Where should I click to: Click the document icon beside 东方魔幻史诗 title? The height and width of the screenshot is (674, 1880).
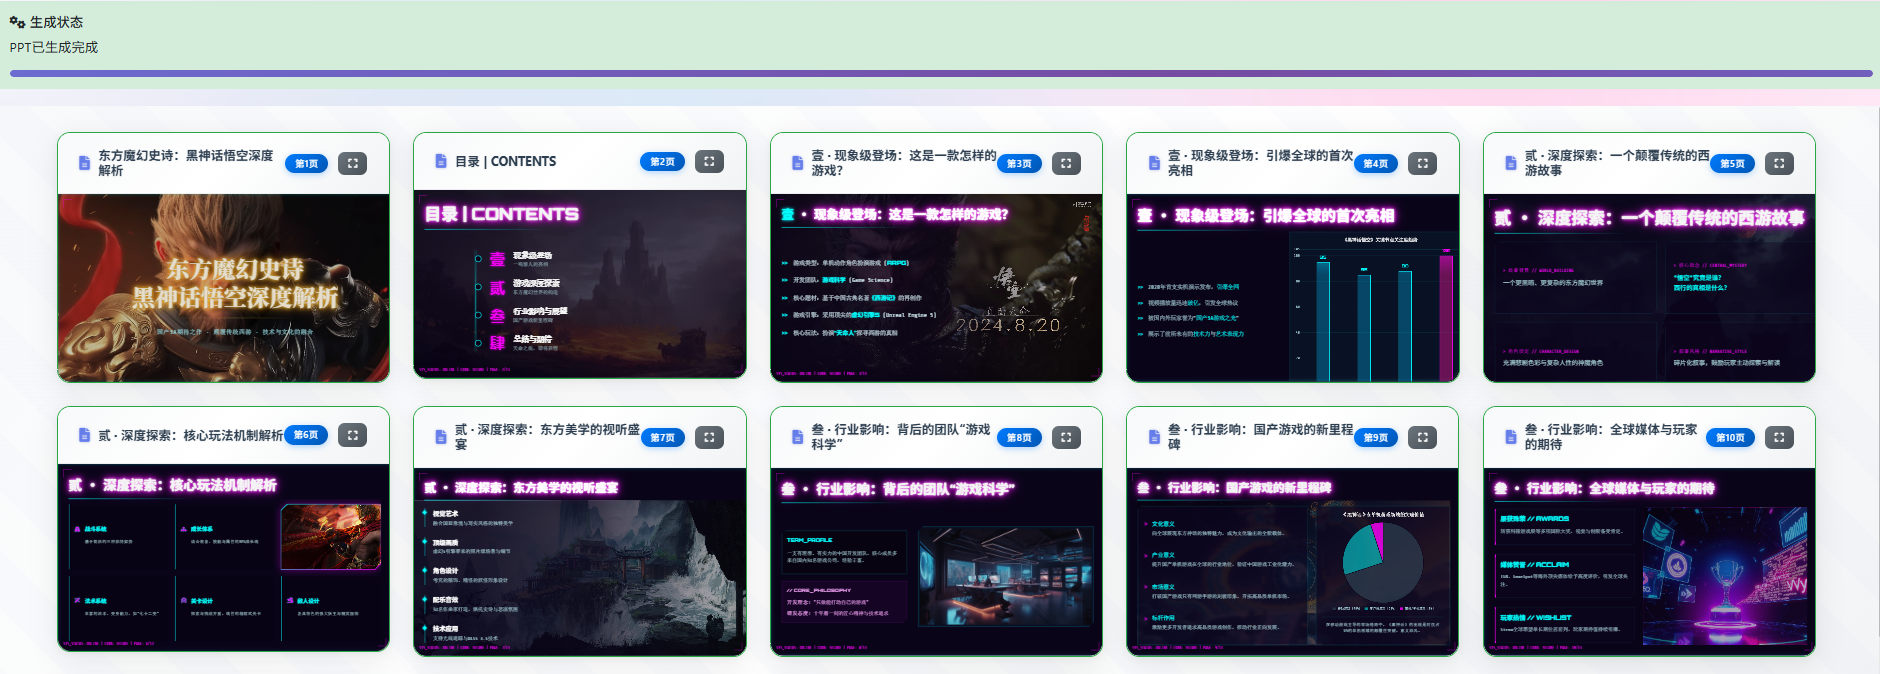point(84,163)
